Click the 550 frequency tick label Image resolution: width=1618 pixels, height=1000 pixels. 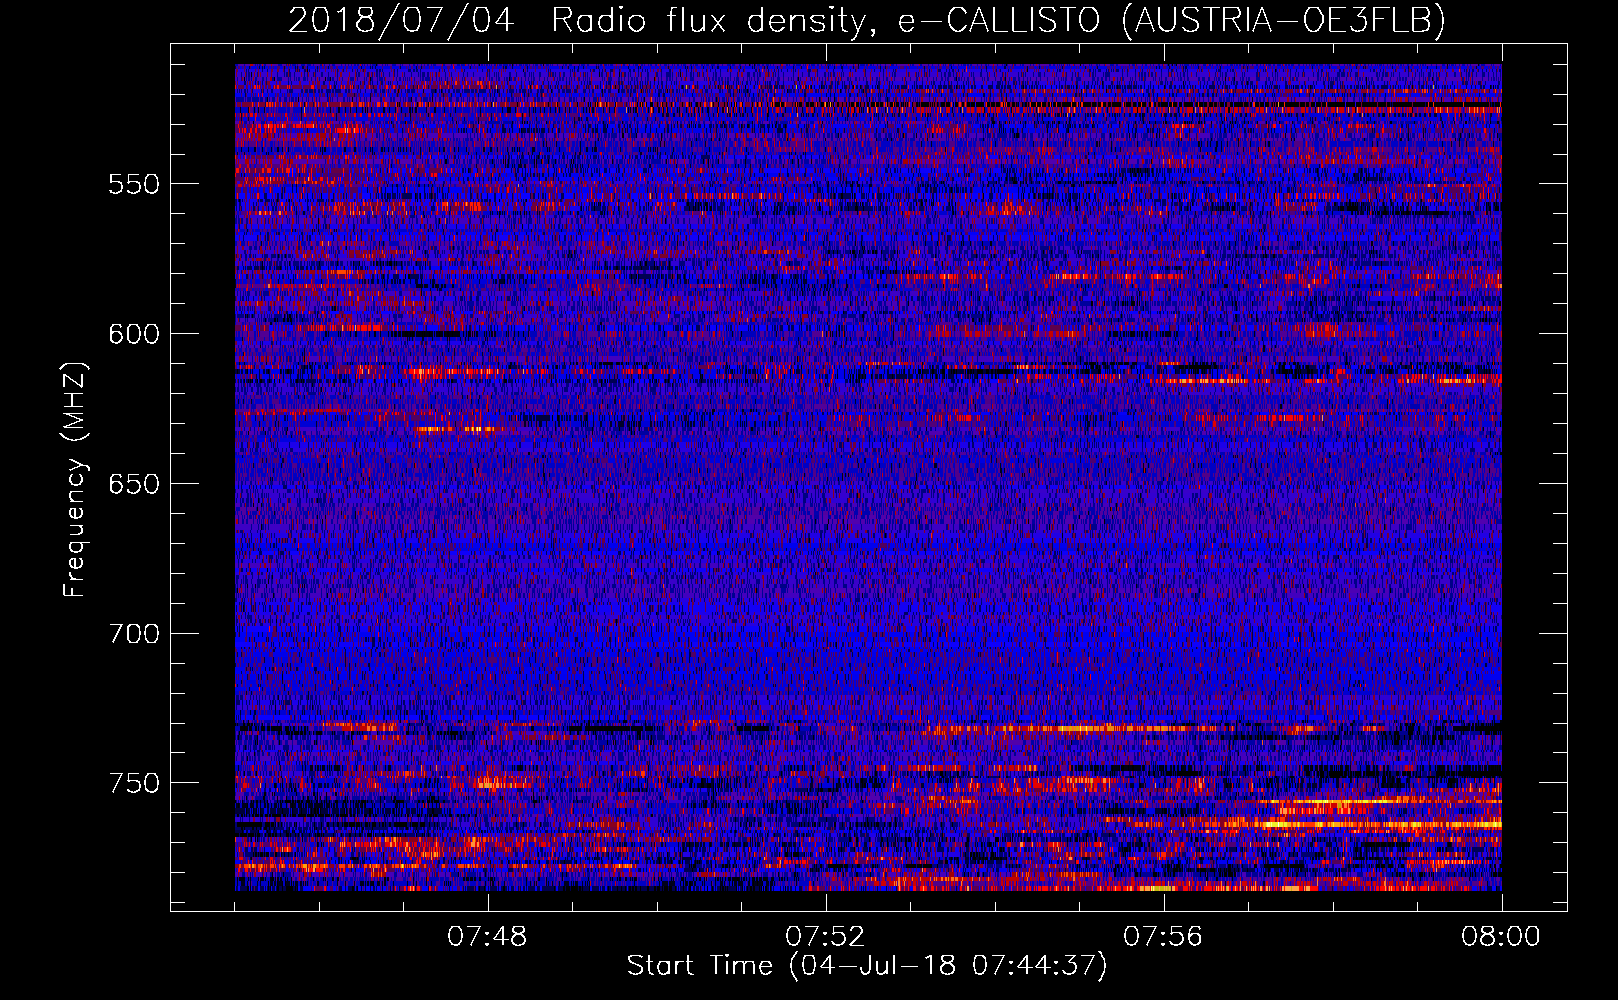[x=134, y=184]
